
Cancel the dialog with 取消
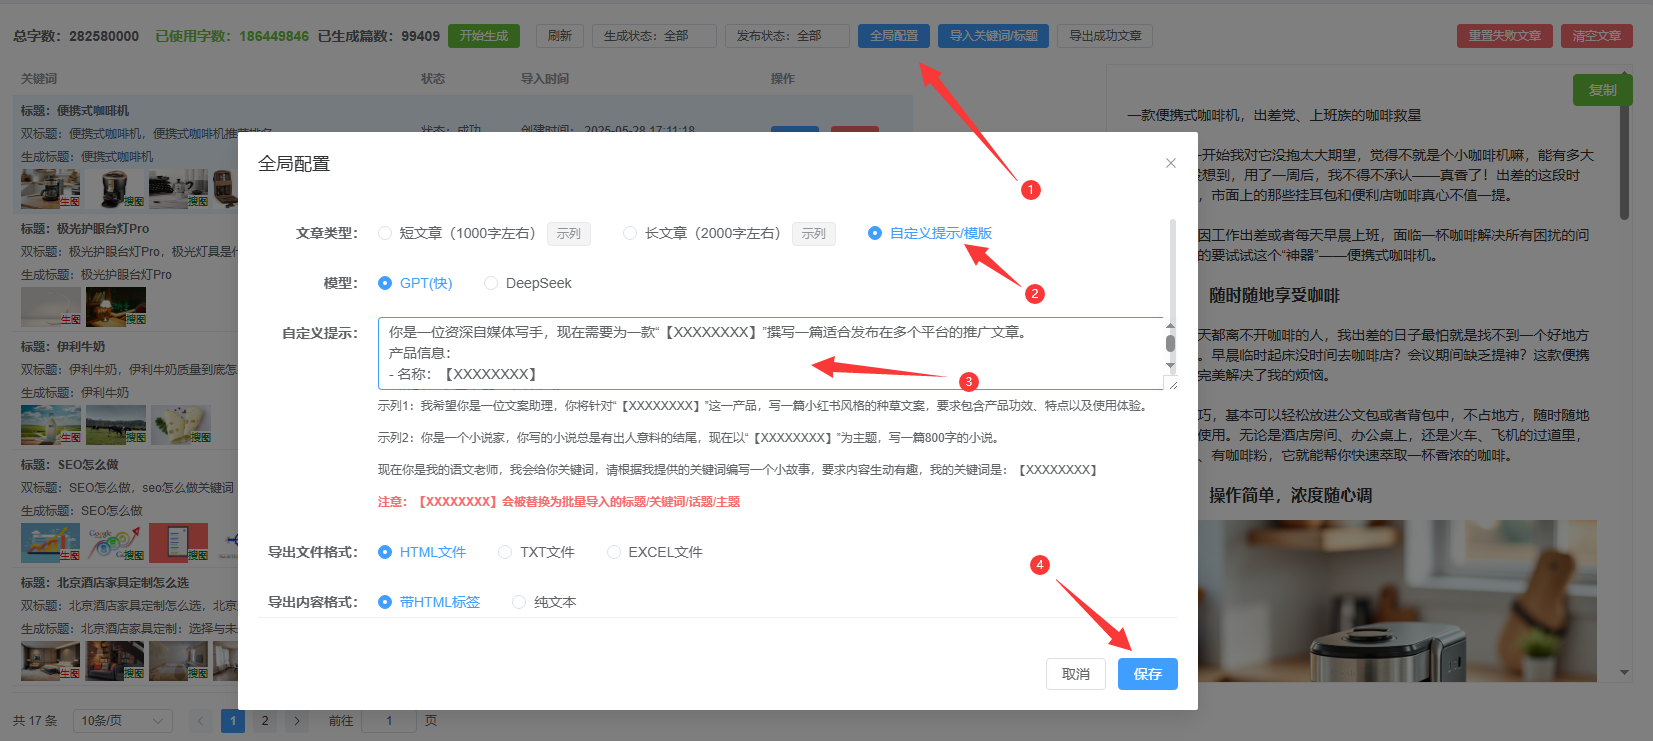1076,674
